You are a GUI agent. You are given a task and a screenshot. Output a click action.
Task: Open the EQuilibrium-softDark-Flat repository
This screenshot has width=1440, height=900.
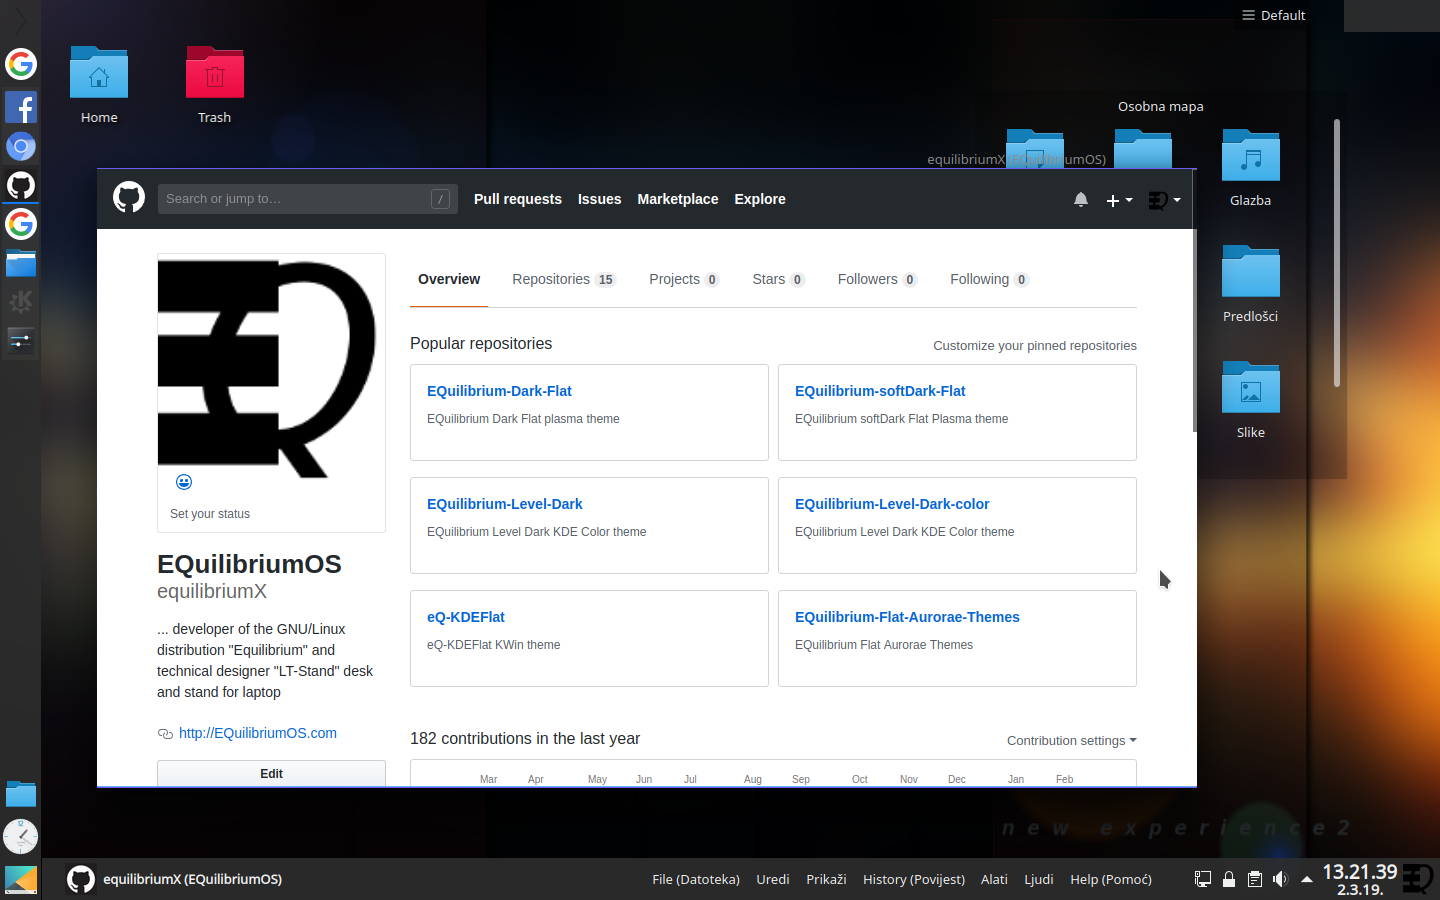[880, 391]
